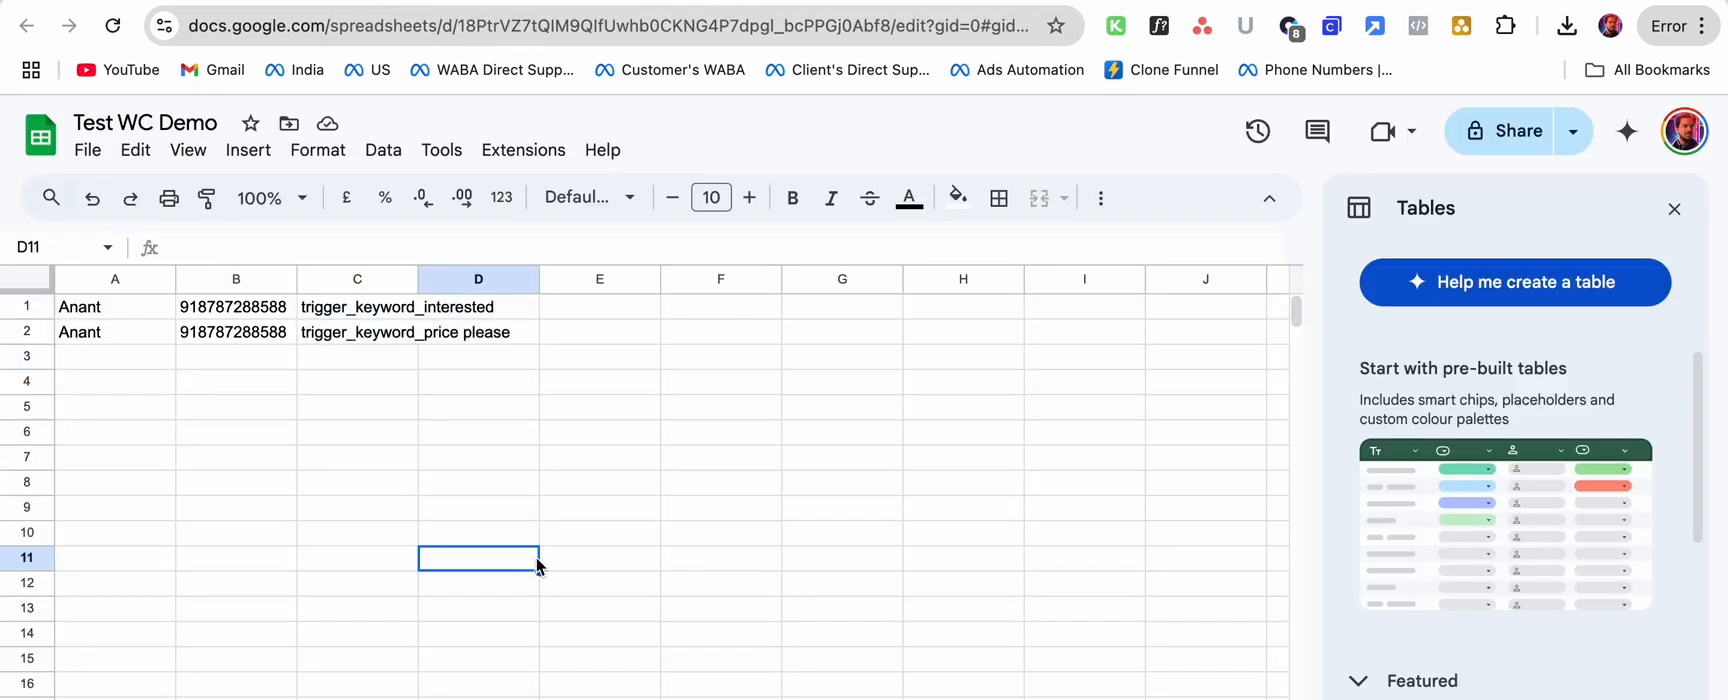Click the Share button
This screenshot has height=700, width=1728.
coord(1499,131)
